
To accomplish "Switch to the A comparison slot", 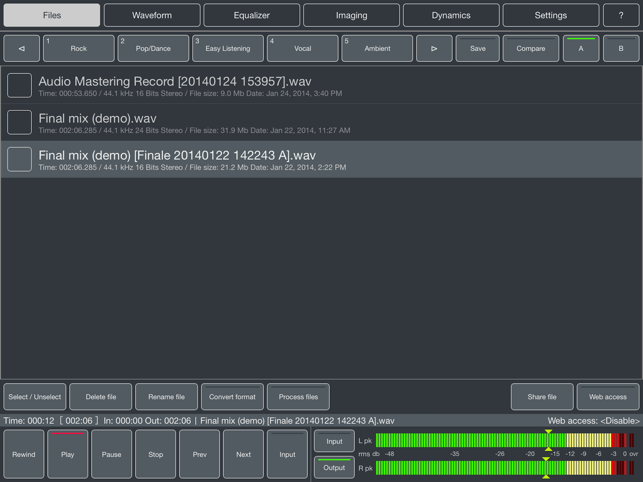I will pos(581,48).
